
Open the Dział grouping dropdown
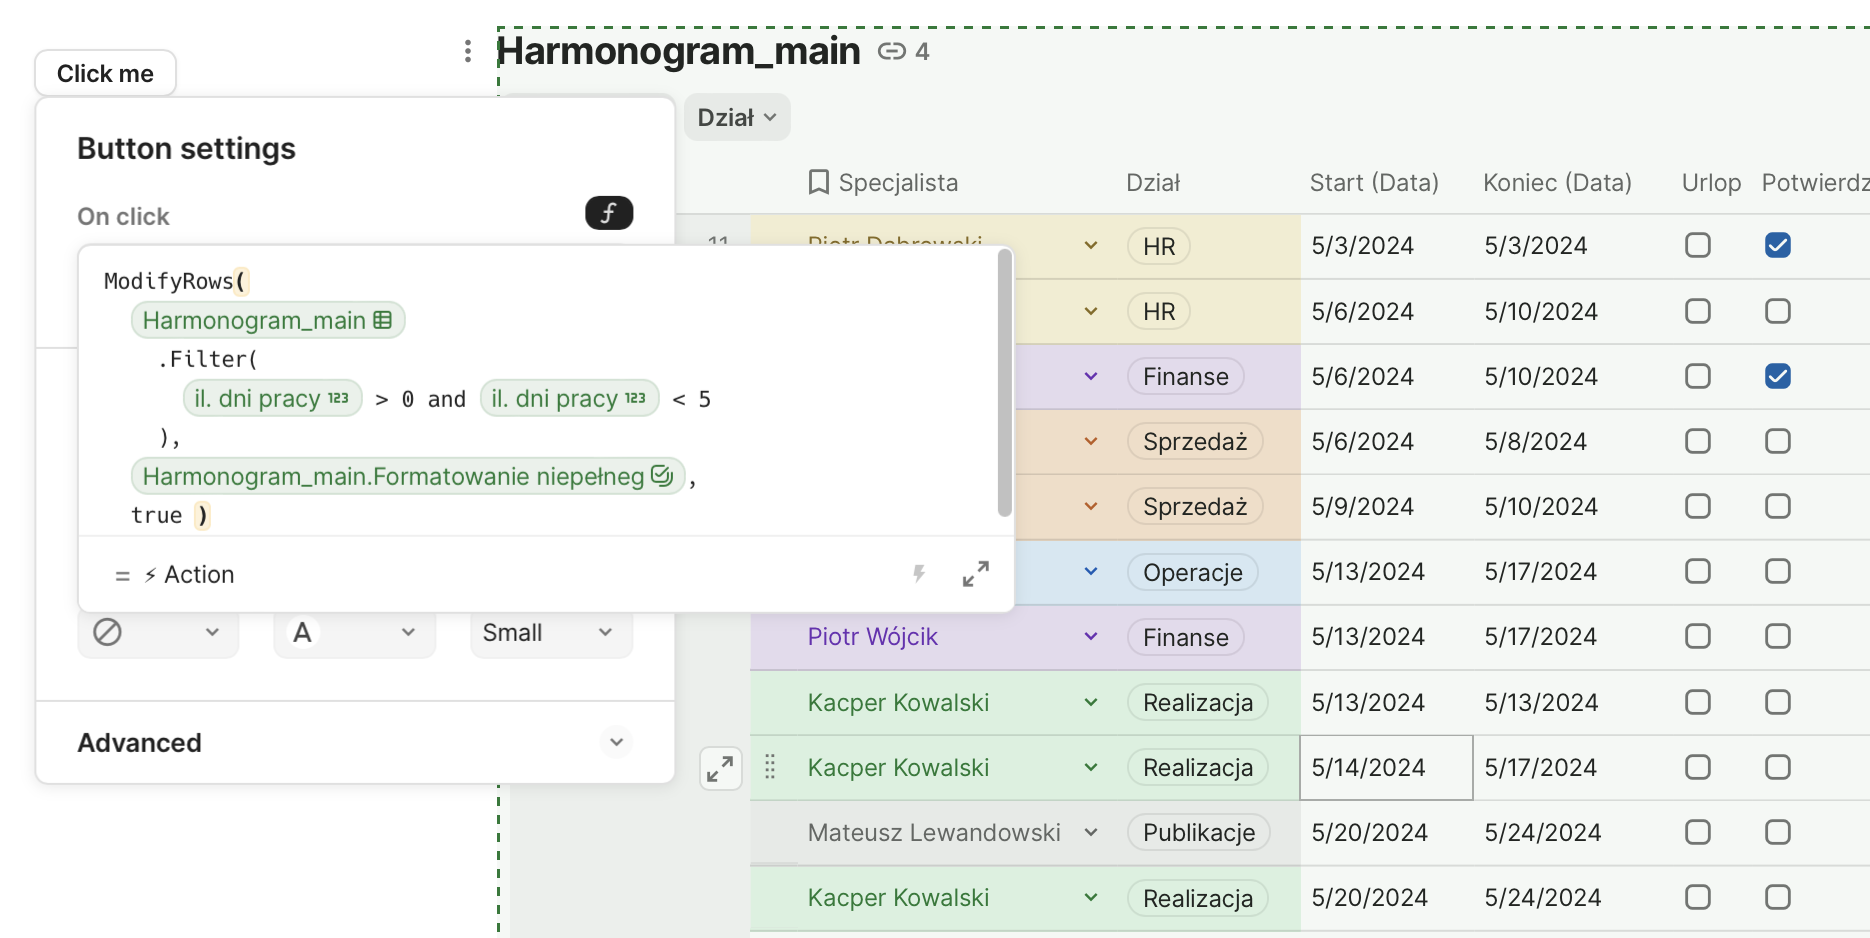point(737,118)
